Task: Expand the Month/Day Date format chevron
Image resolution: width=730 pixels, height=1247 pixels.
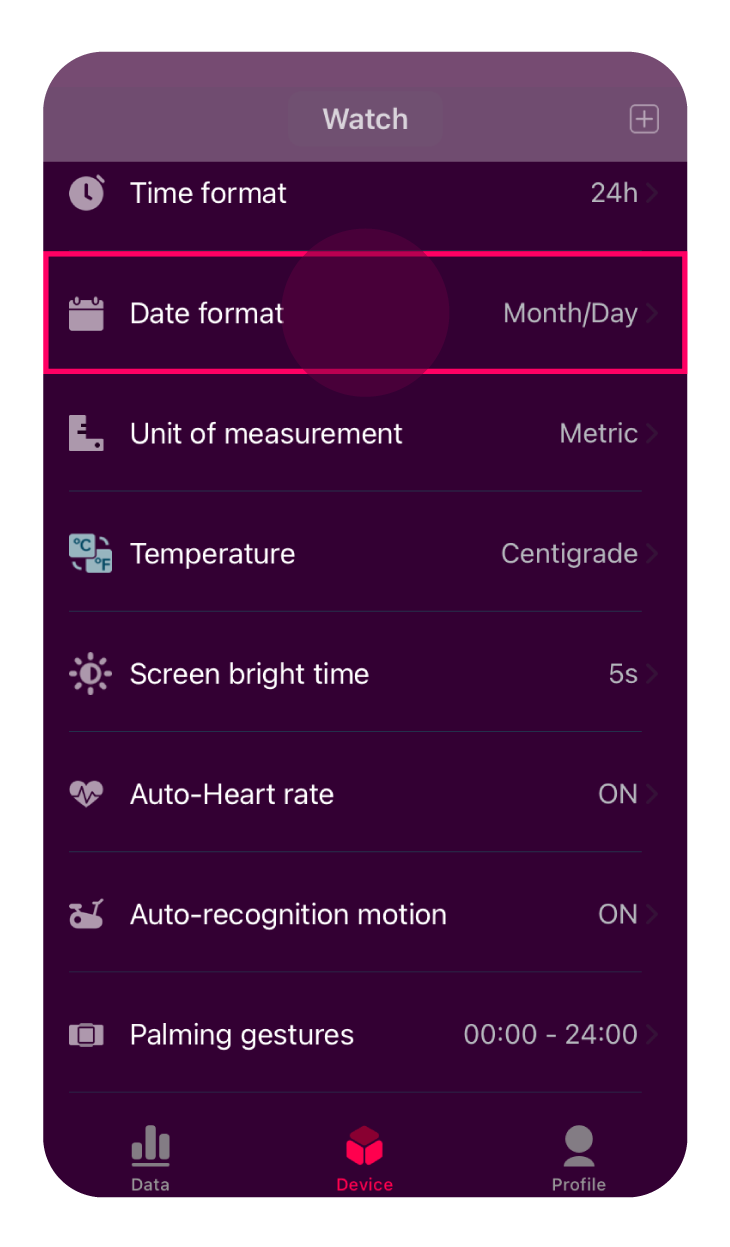Action: [x=652, y=313]
